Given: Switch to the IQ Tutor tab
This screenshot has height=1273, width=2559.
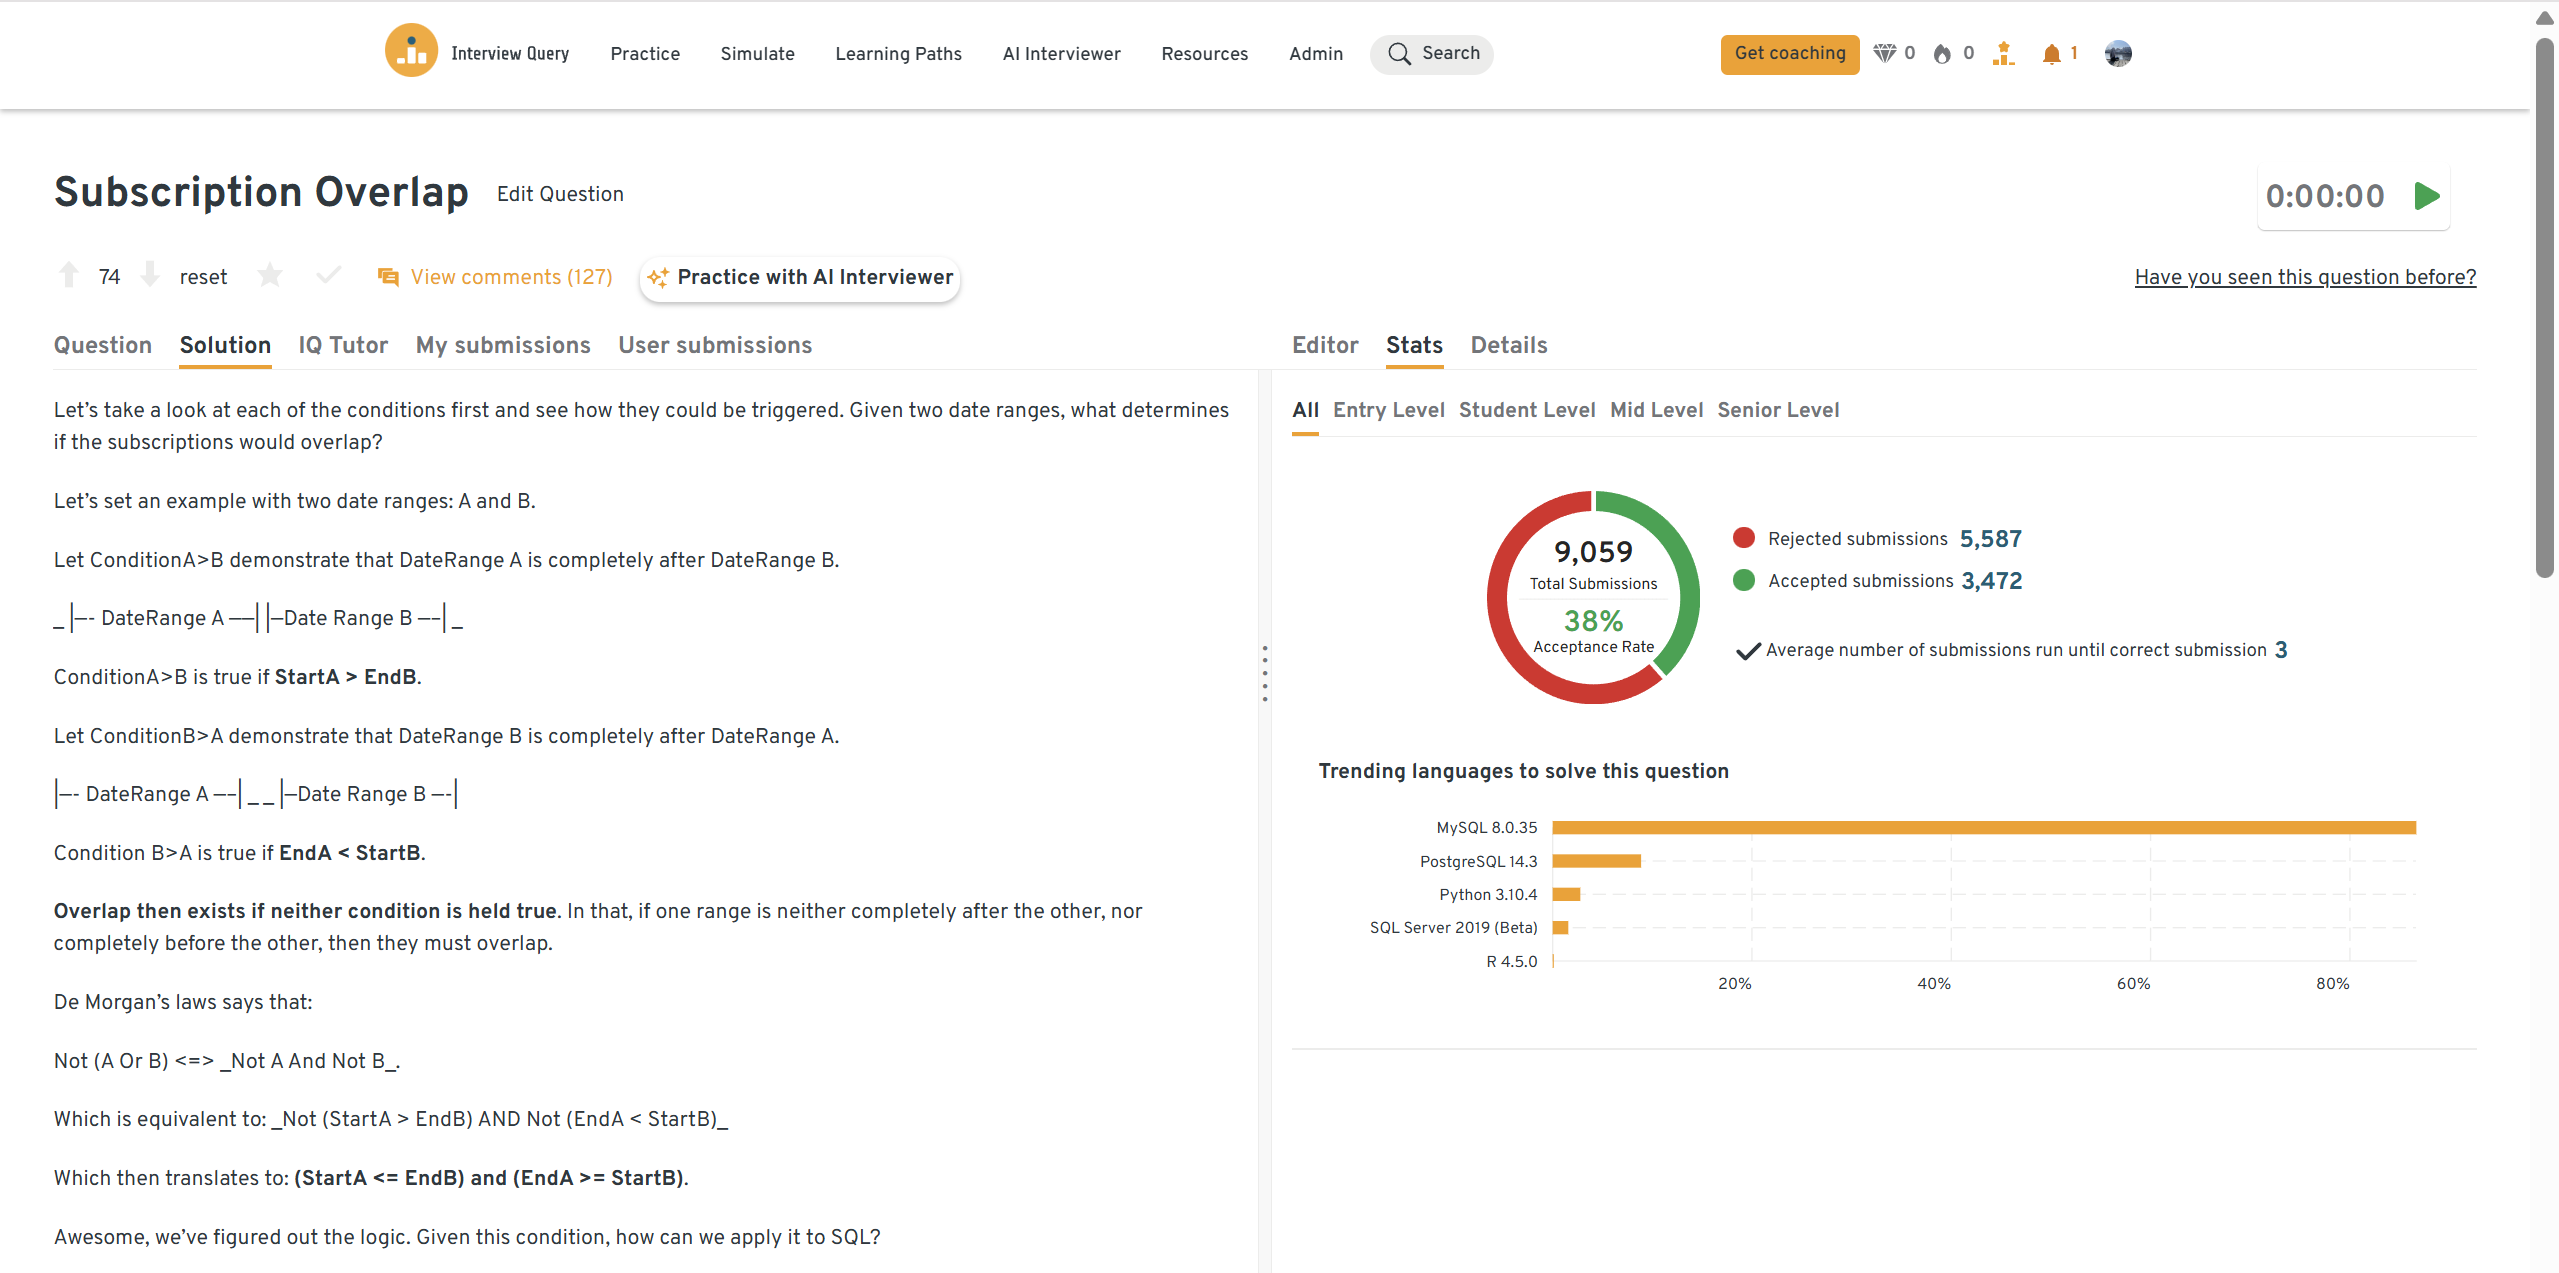Looking at the screenshot, I should [x=343, y=345].
